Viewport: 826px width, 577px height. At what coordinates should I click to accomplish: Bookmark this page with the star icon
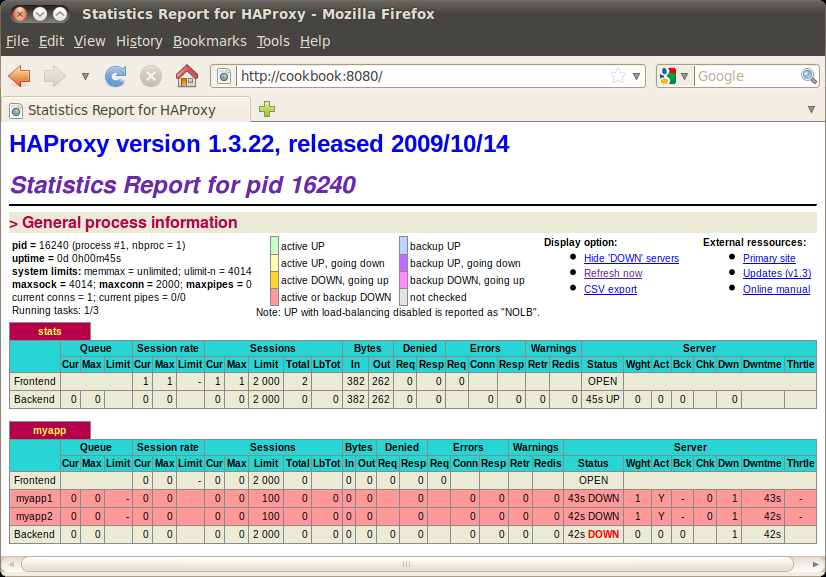(618, 76)
